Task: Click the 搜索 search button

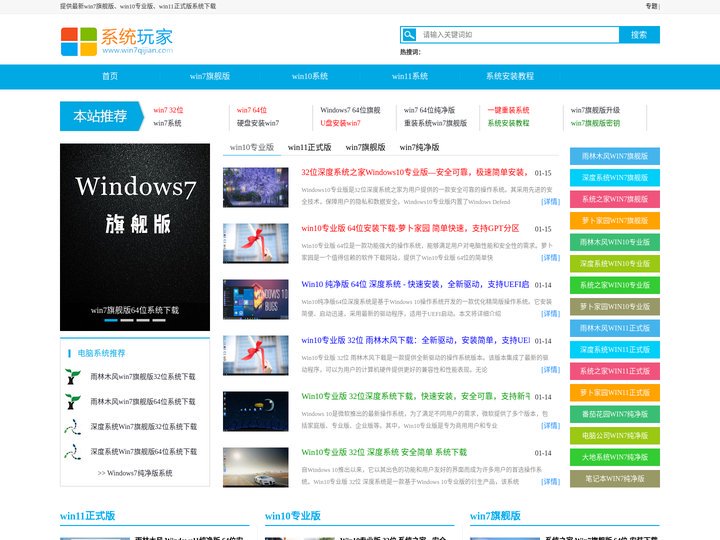Action: tap(639, 34)
